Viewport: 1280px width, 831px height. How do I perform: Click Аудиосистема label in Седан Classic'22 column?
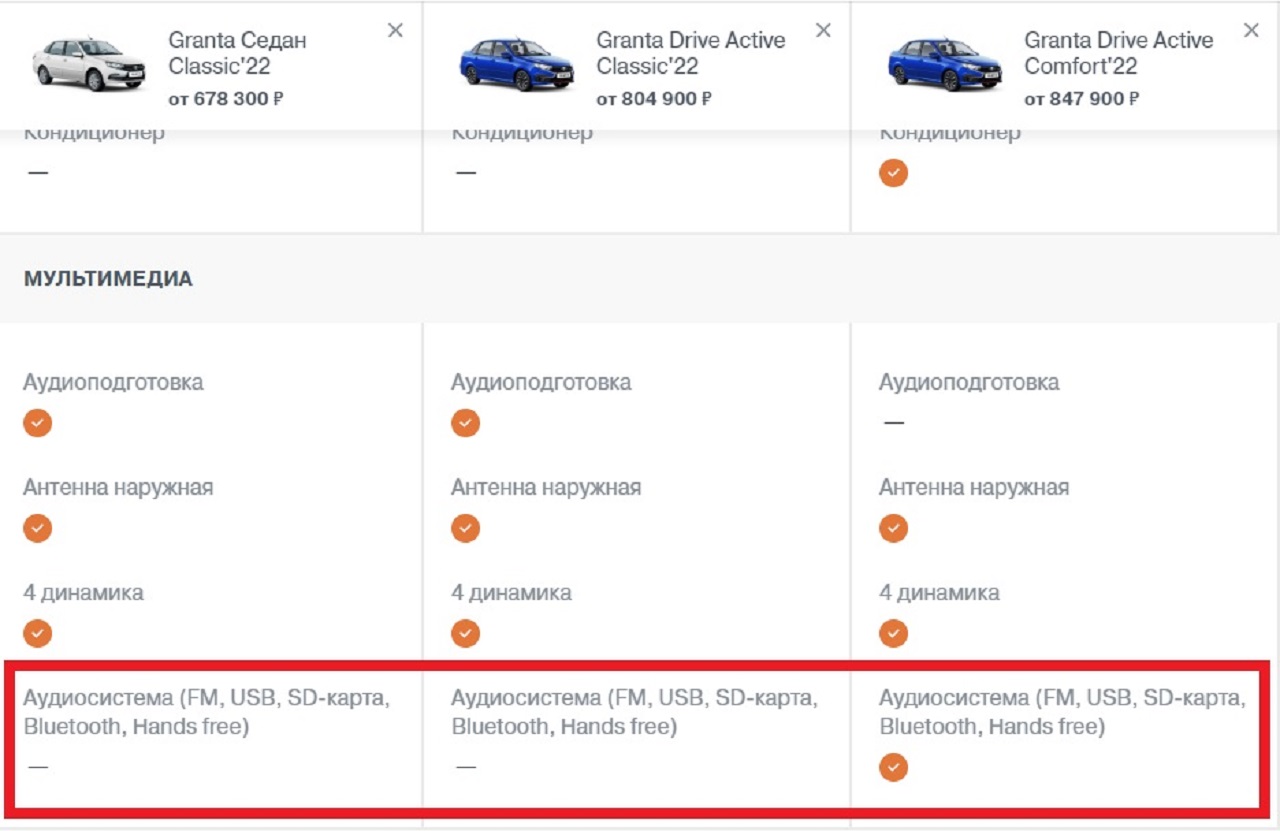pyautogui.click(x=207, y=712)
